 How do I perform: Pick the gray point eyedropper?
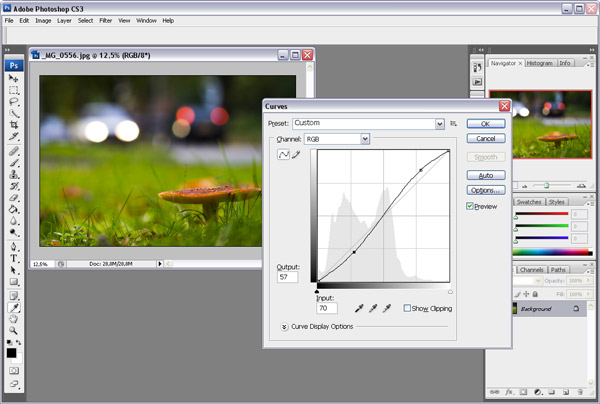pos(373,308)
